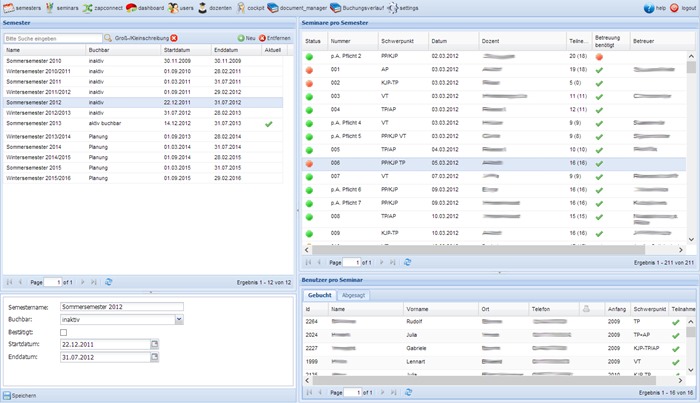
Task: Select the Wintersemester 2012/2013 row
Action: [143, 113]
